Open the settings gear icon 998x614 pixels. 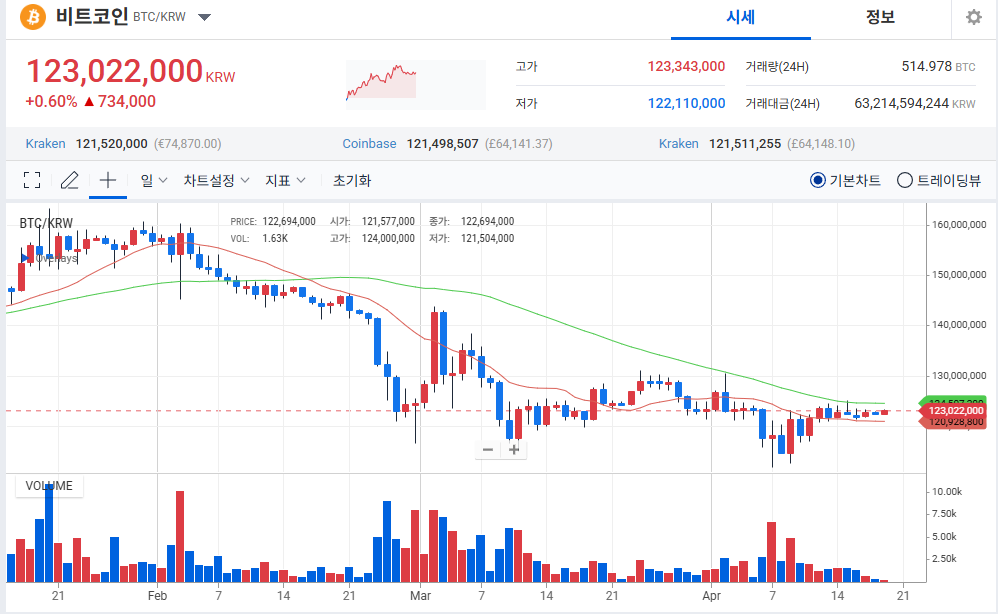pyautogui.click(x=973, y=17)
